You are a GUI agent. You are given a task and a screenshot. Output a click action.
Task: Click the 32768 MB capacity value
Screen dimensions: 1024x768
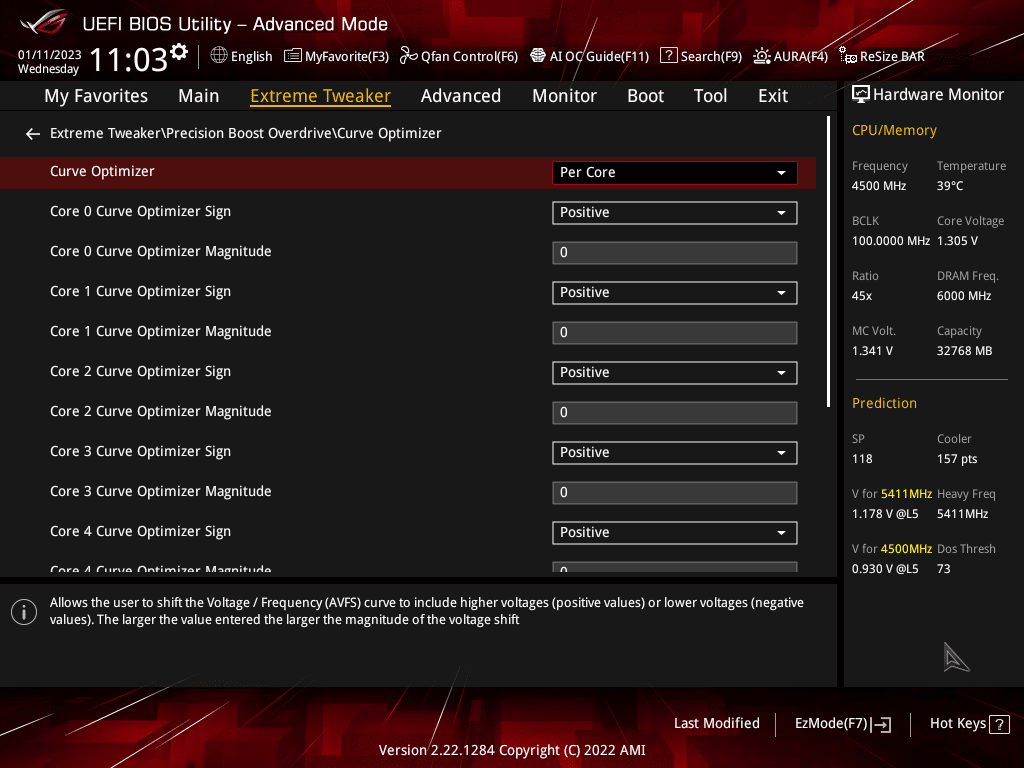[964, 351]
